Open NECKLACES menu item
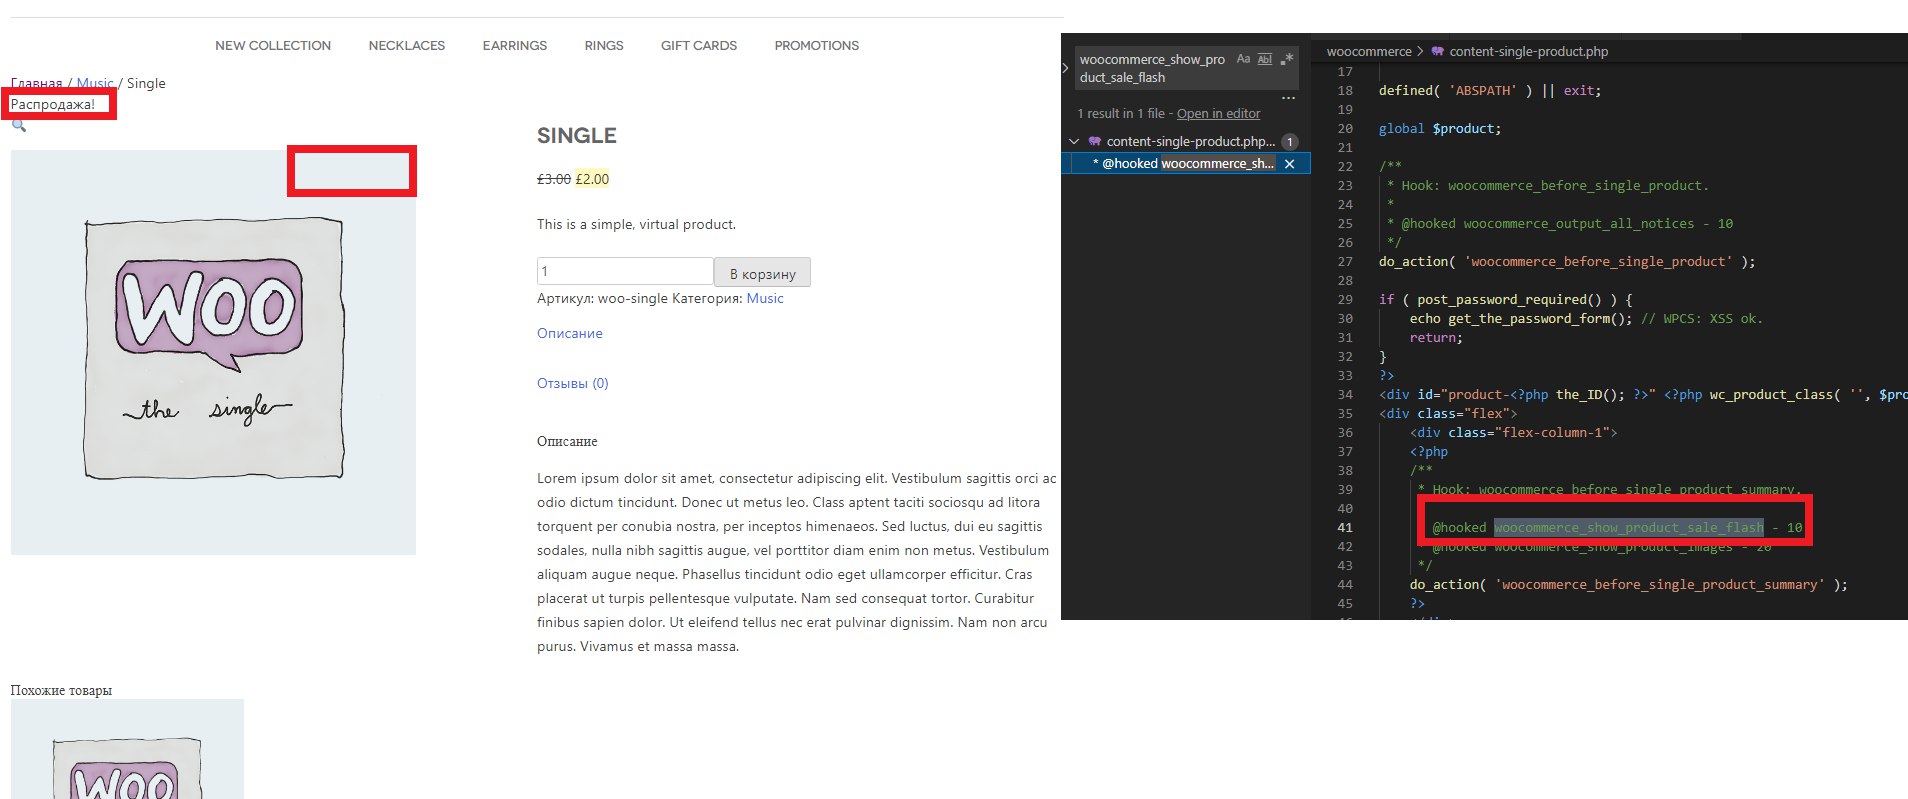 click(x=407, y=46)
